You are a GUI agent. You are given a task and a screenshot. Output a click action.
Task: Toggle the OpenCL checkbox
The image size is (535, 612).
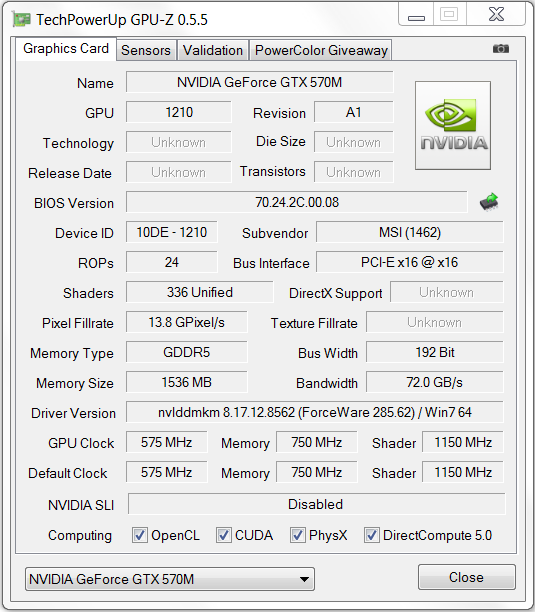pyautogui.click(x=140, y=535)
